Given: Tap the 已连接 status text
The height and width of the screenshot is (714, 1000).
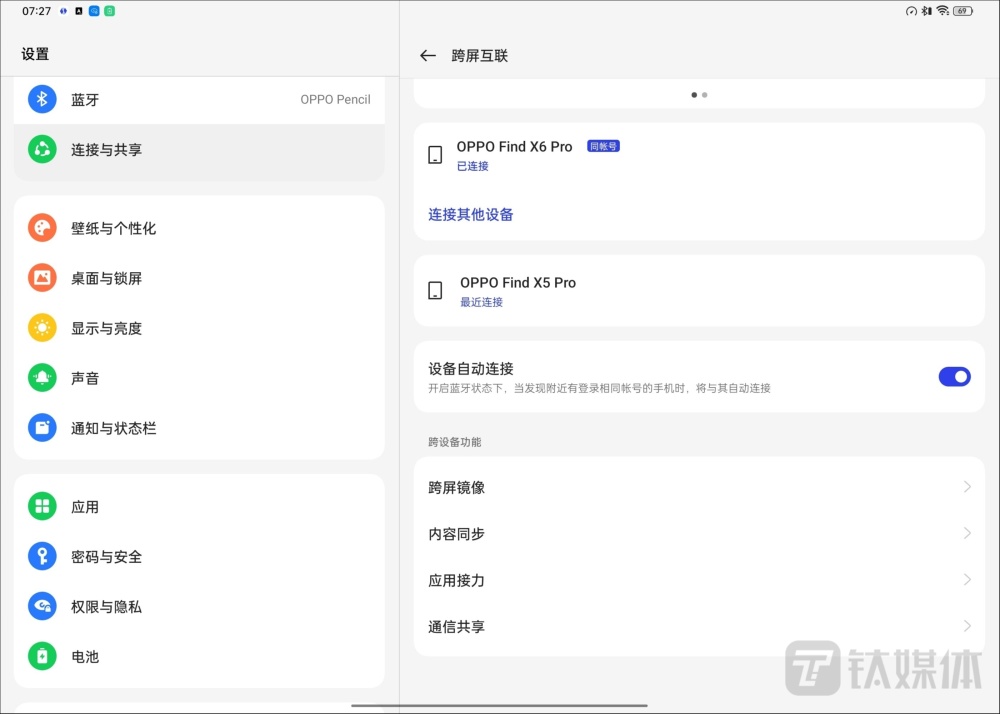Looking at the screenshot, I should (473, 166).
